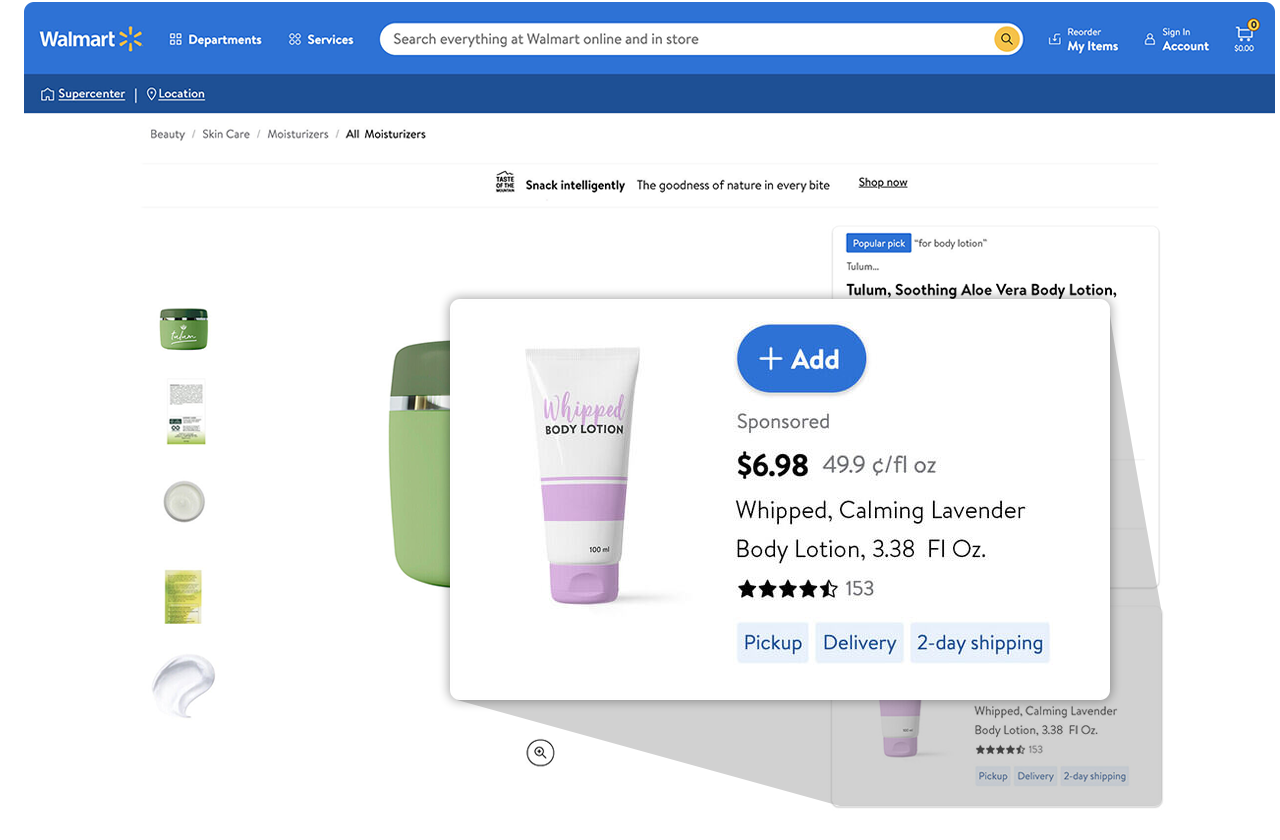This screenshot has width=1280, height=840.
Task: Select the large Pickup tag
Action: coord(773,643)
